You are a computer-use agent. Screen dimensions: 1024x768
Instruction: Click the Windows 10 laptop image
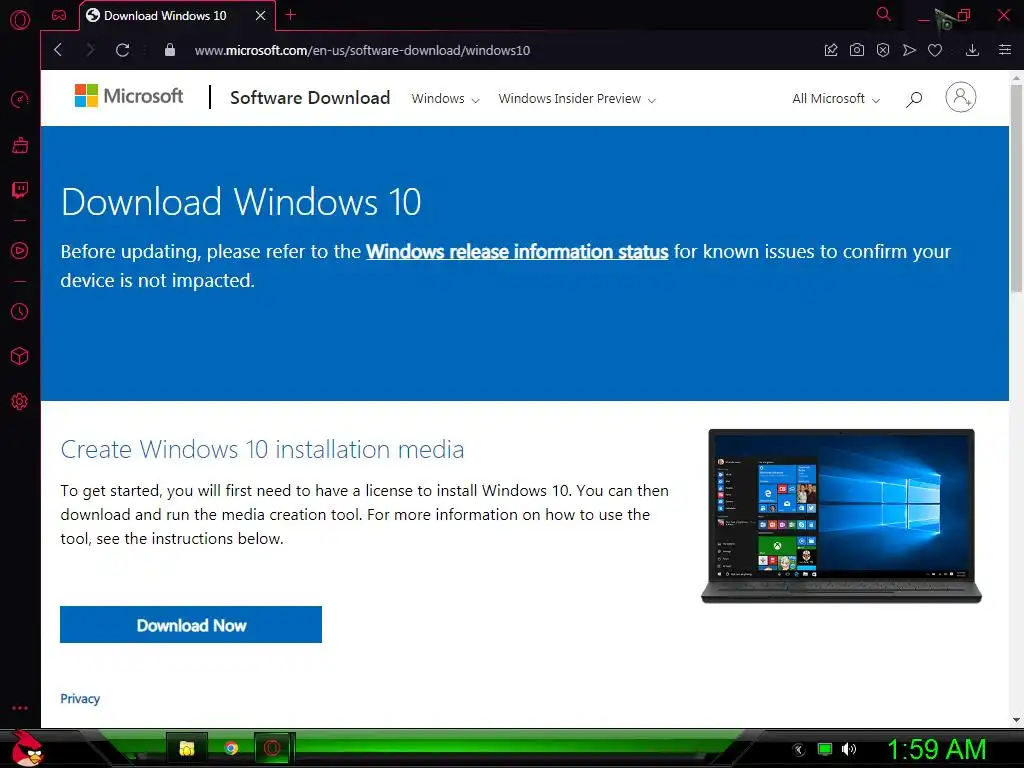(841, 516)
